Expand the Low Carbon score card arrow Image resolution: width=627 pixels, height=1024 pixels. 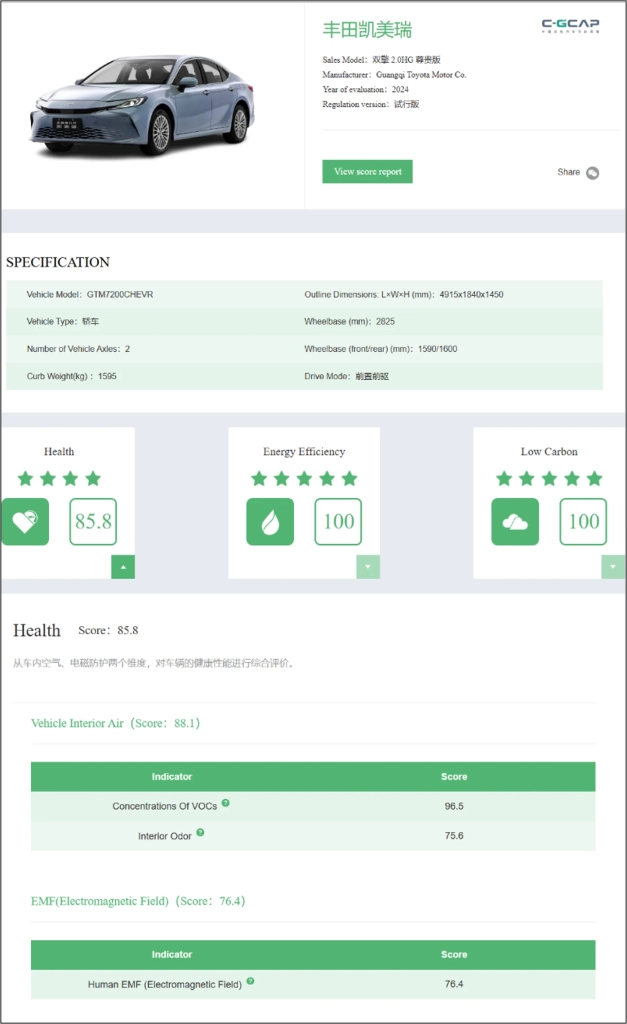613,567
